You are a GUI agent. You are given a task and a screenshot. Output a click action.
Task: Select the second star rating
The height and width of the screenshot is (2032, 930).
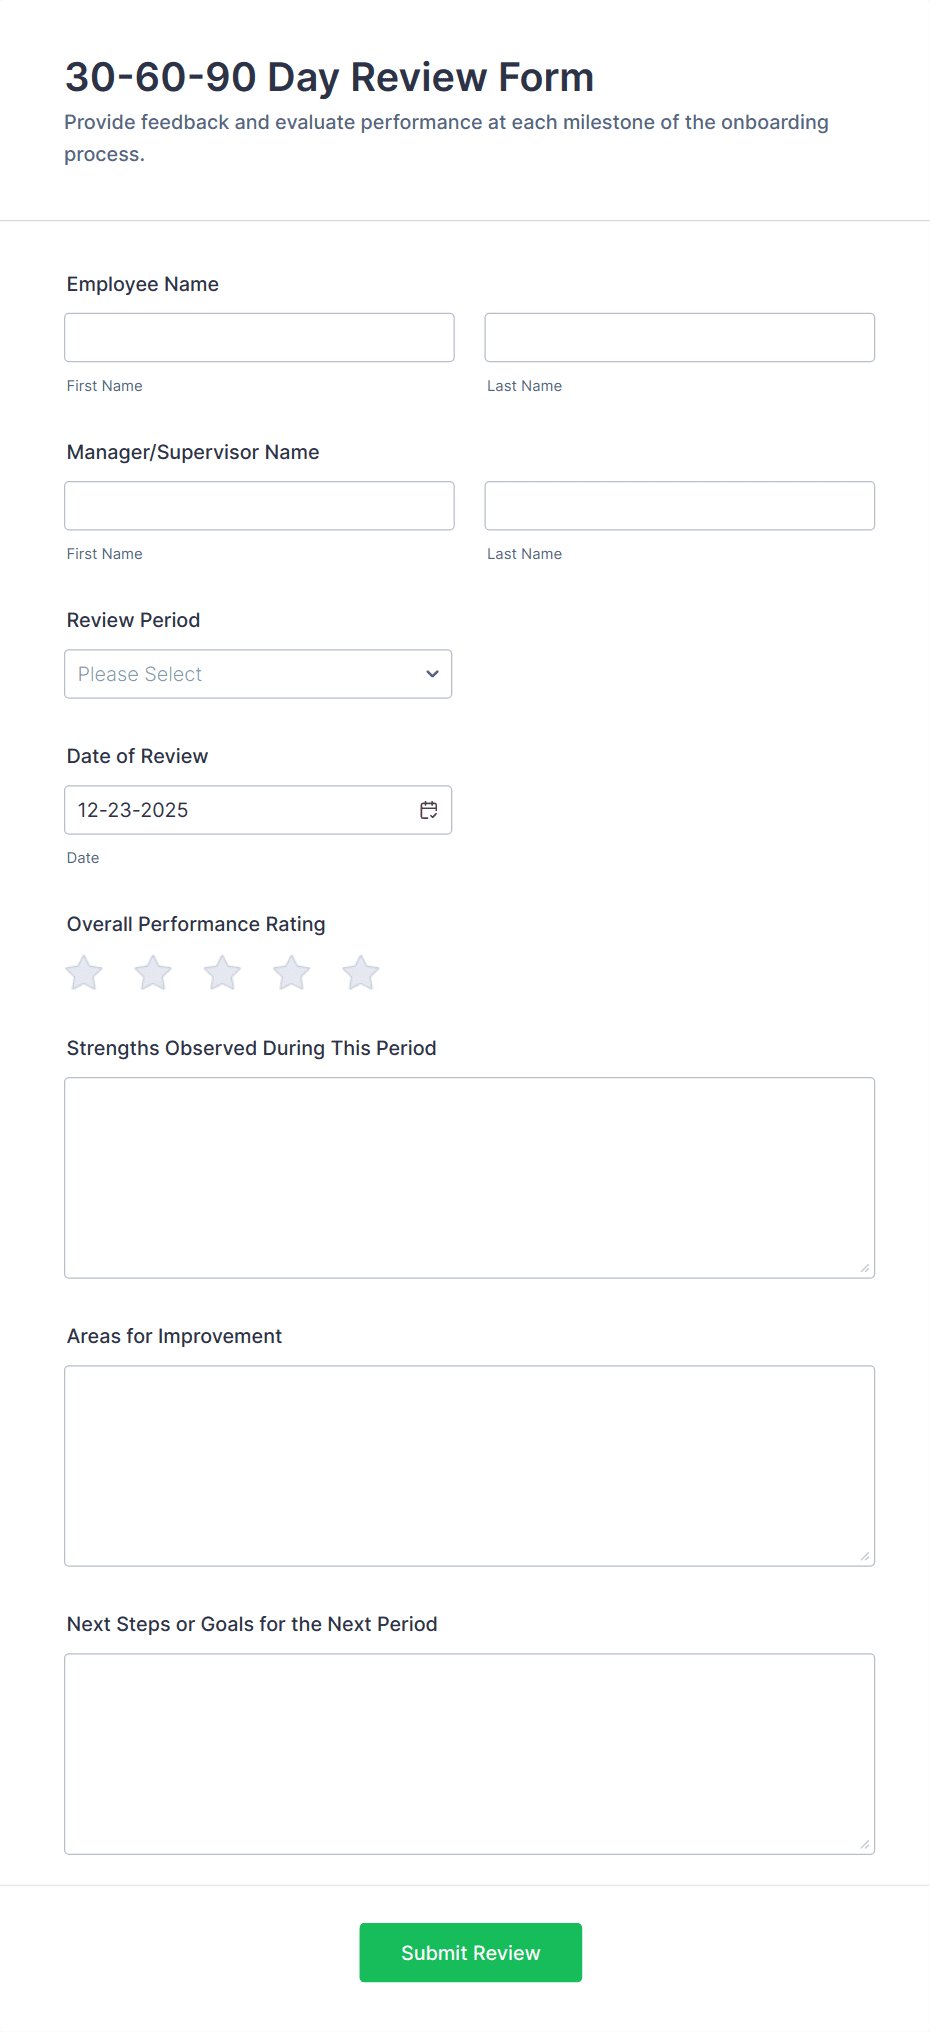click(152, 971)
